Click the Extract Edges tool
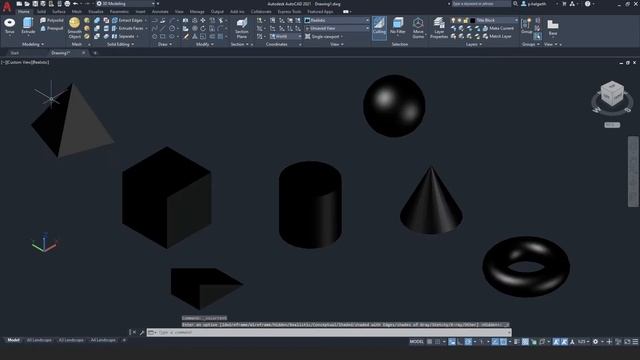 (127, 20)
